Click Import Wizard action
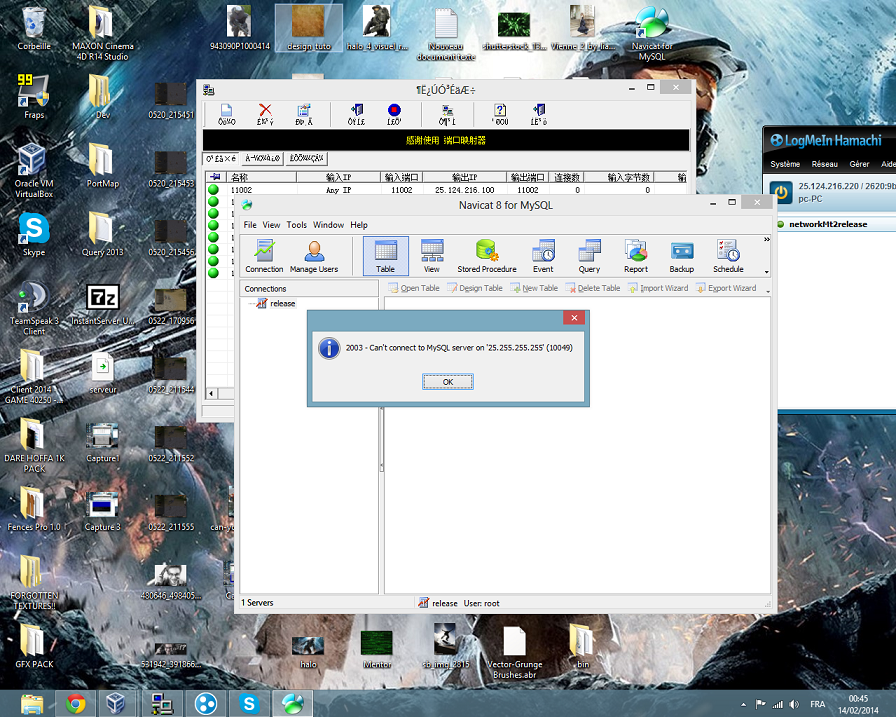The height and width of the screenshot is (717, 896). pyautogui.click(x=658, y=288)
